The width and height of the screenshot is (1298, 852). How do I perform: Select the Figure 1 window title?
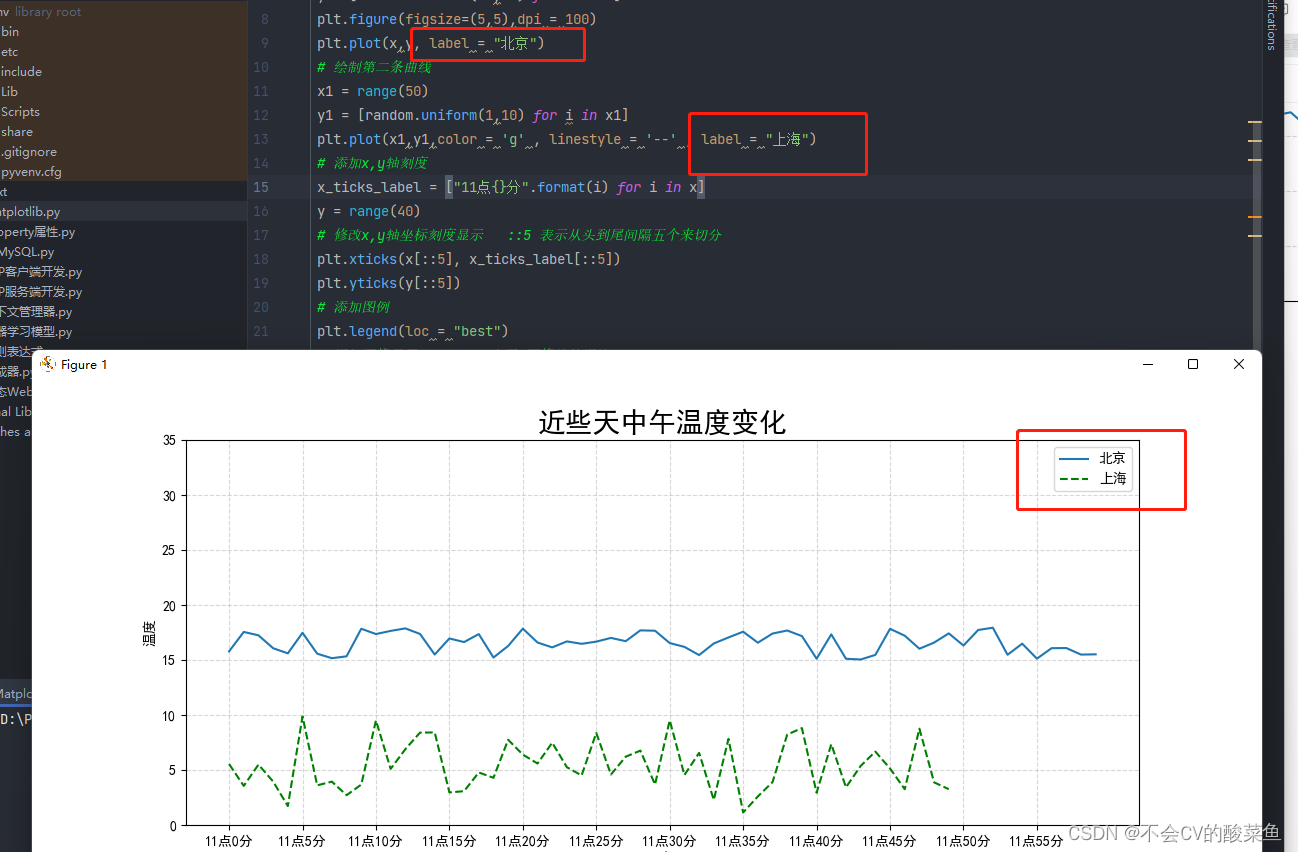(82, 364)
